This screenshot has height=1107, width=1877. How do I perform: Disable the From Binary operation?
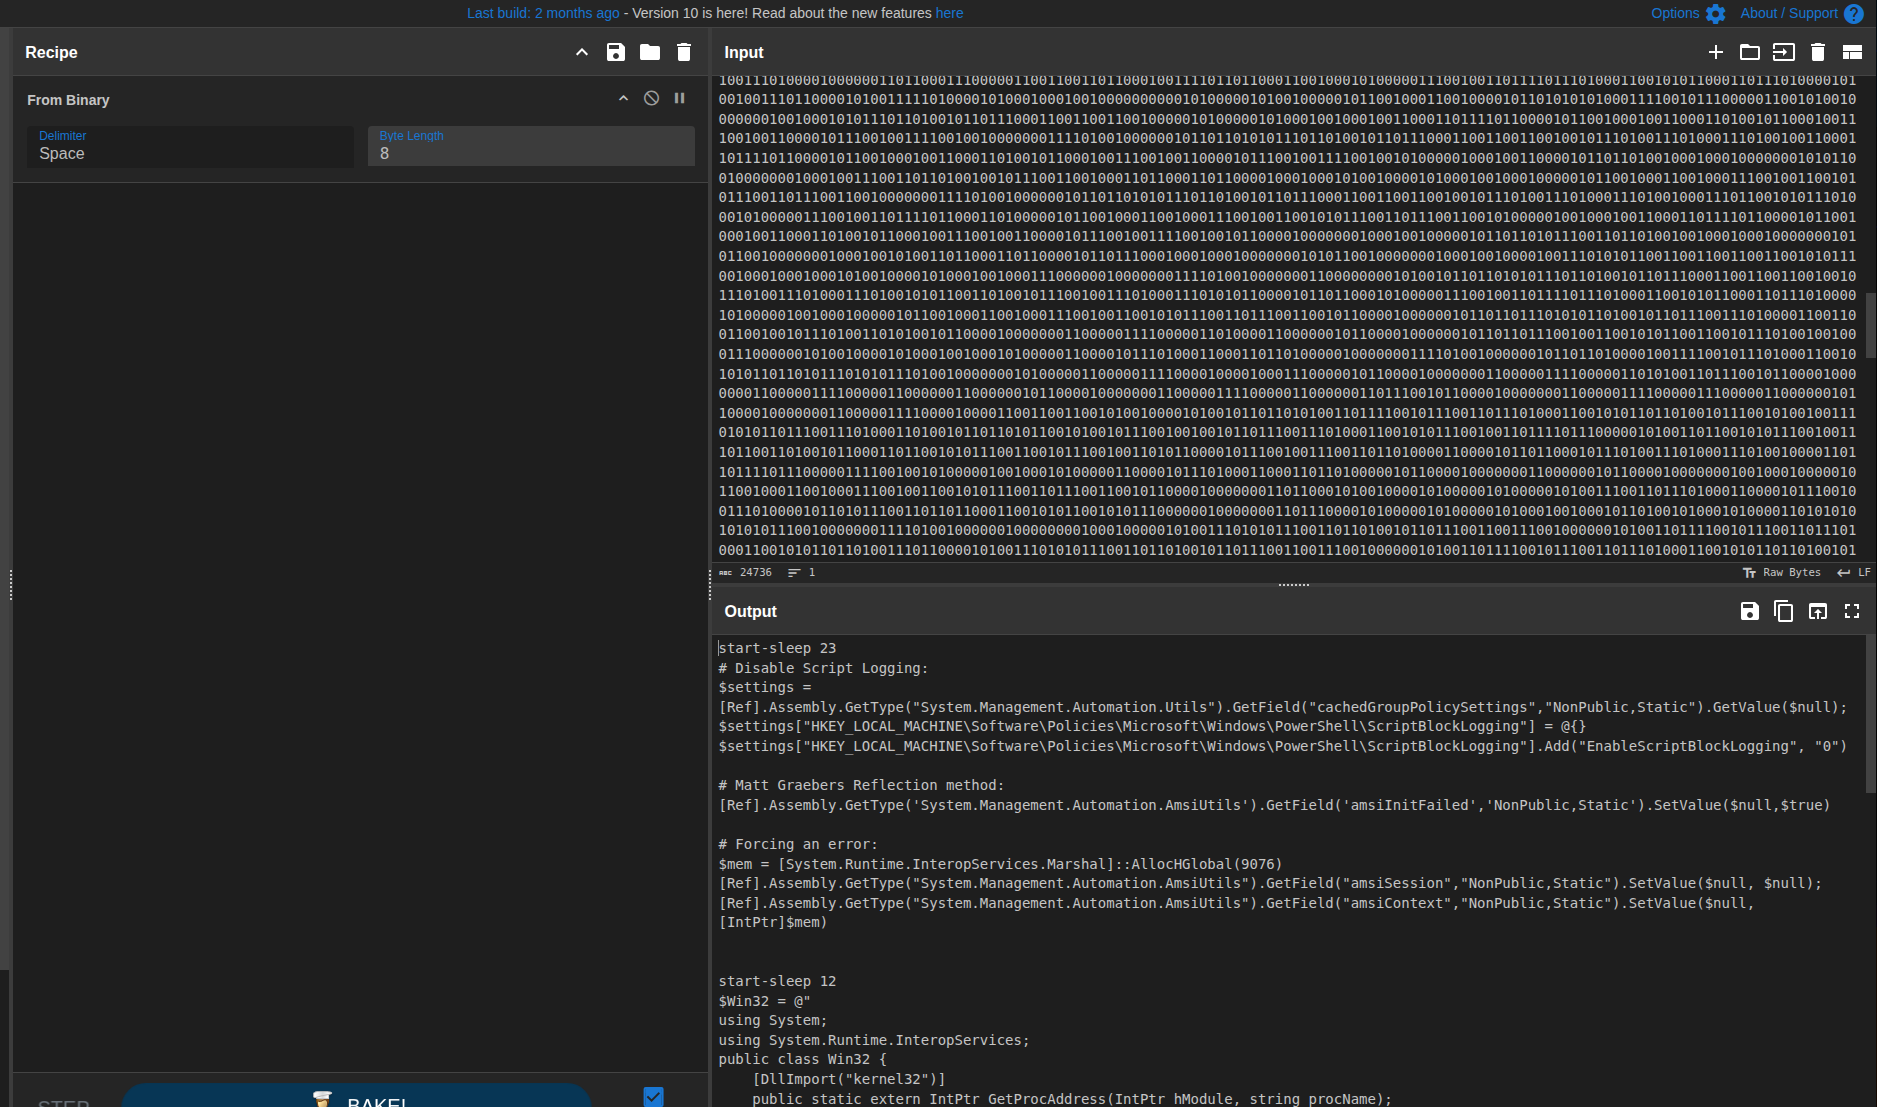click(650, 98)
